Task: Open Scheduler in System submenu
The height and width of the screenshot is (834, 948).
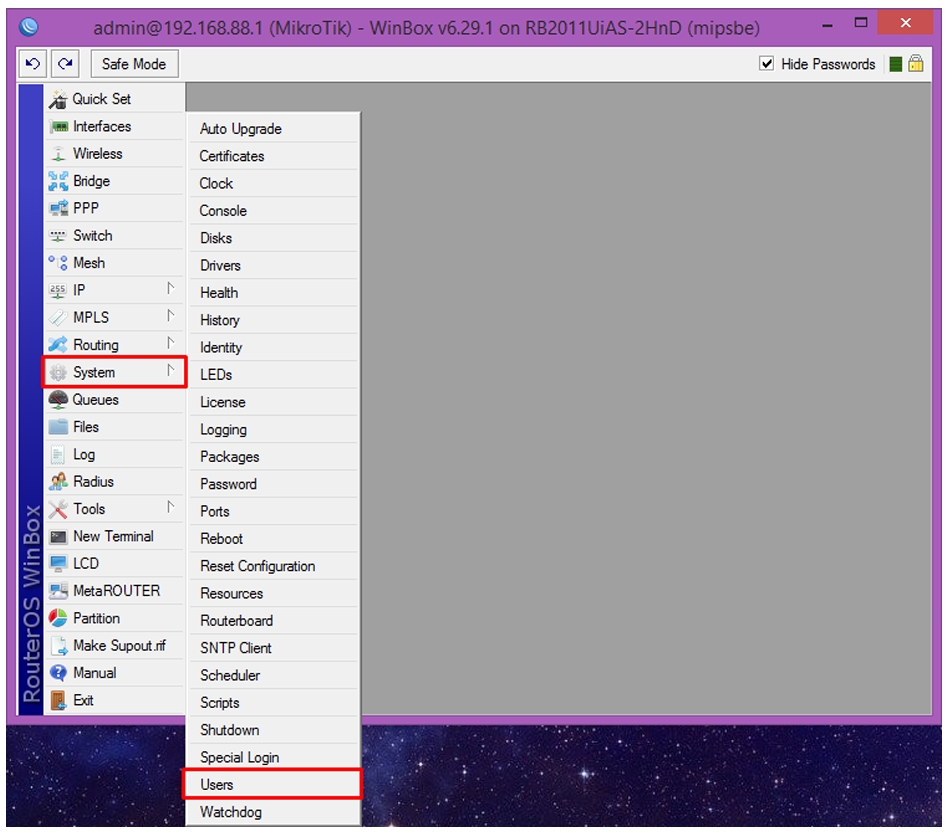Action: [273, 676]
